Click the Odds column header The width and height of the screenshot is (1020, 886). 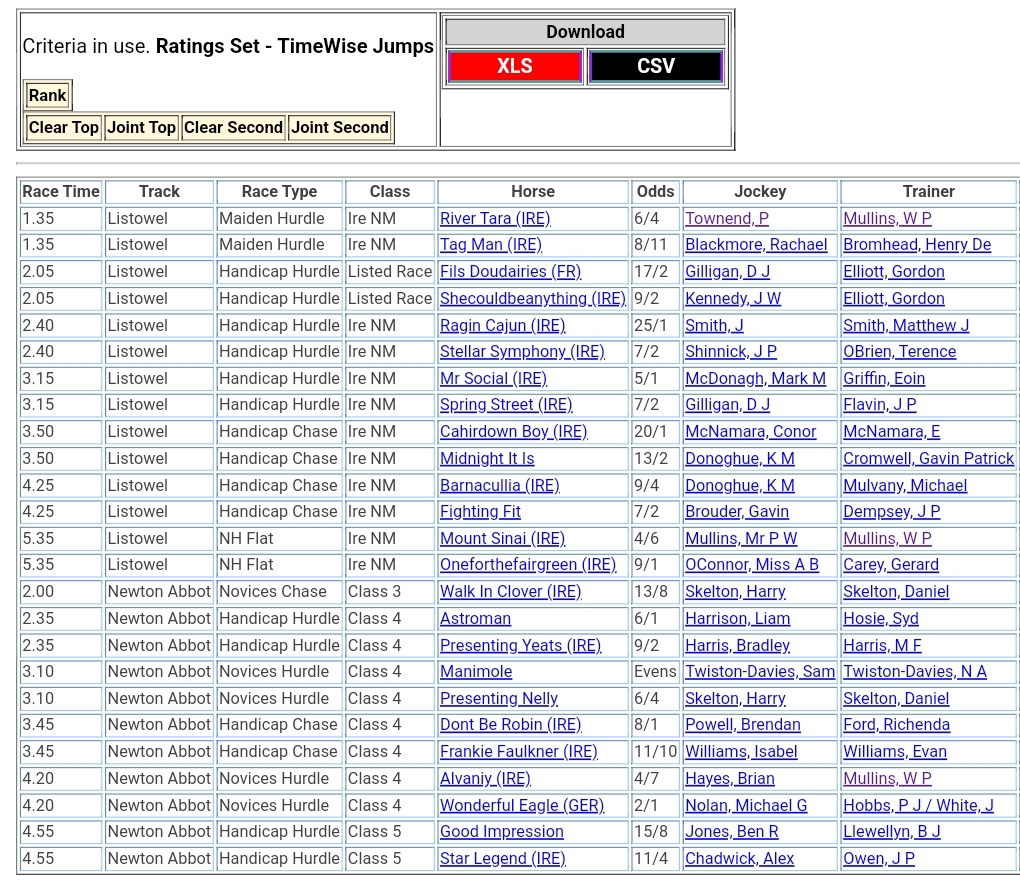655,191
